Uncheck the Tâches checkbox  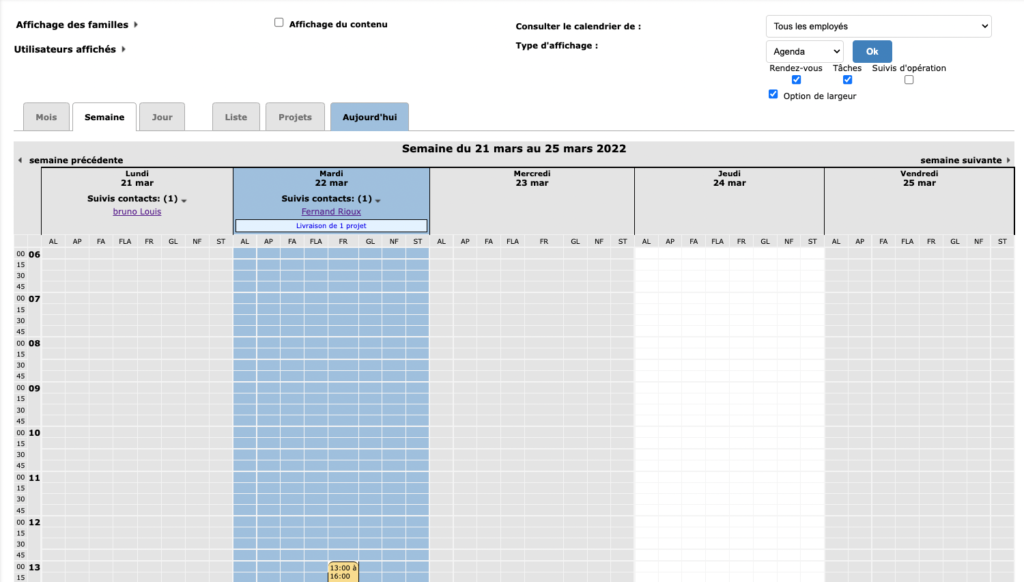click(847, 80)
